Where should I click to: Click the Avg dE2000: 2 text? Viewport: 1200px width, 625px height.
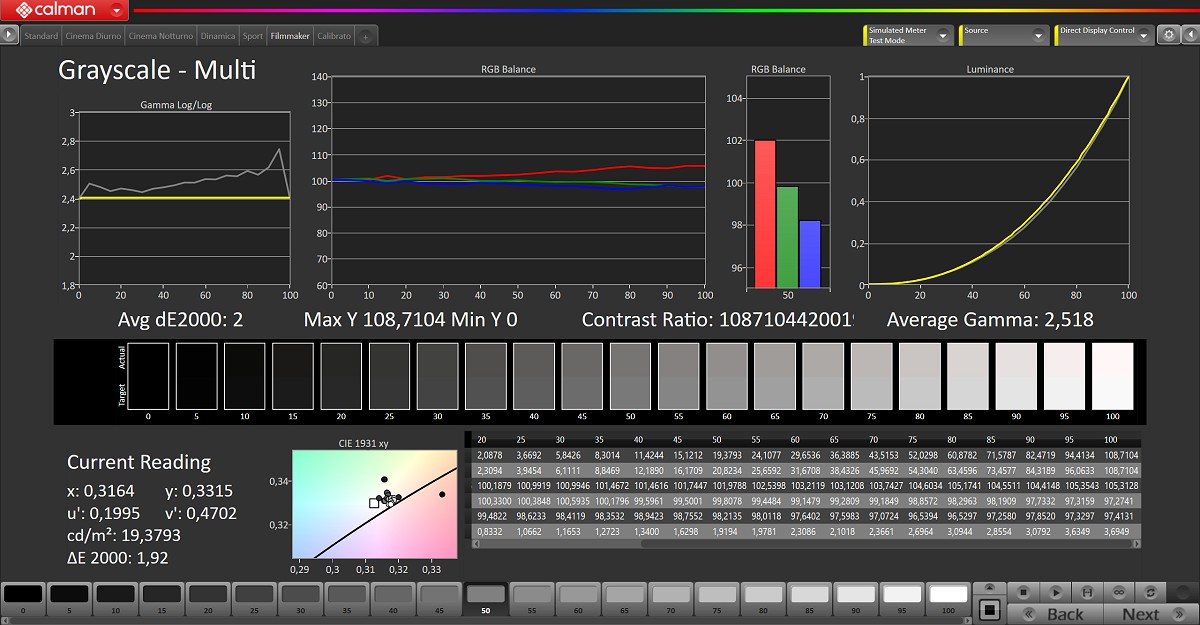[x=181, y=320]
